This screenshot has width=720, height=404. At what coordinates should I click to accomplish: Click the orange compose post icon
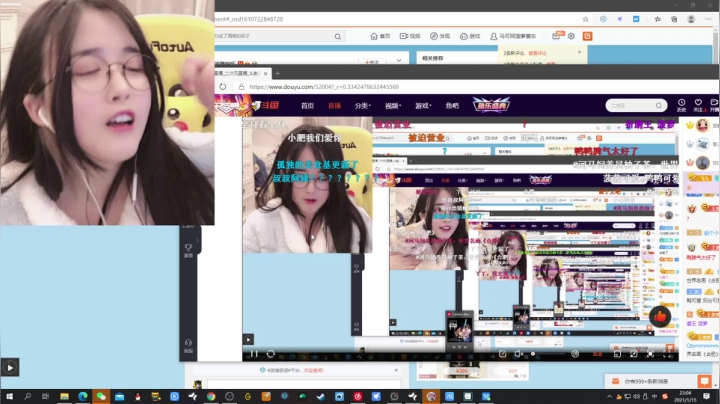(587, 36)
